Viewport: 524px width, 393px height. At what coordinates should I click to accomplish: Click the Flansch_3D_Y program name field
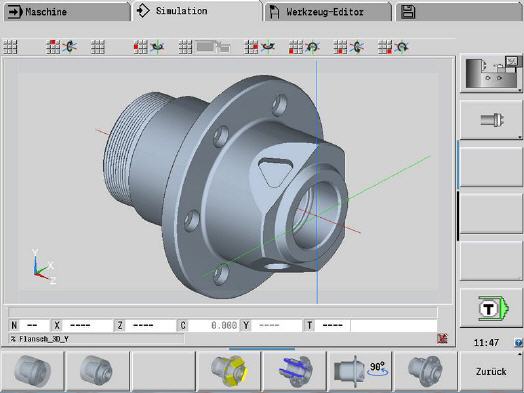coord(96,339)
